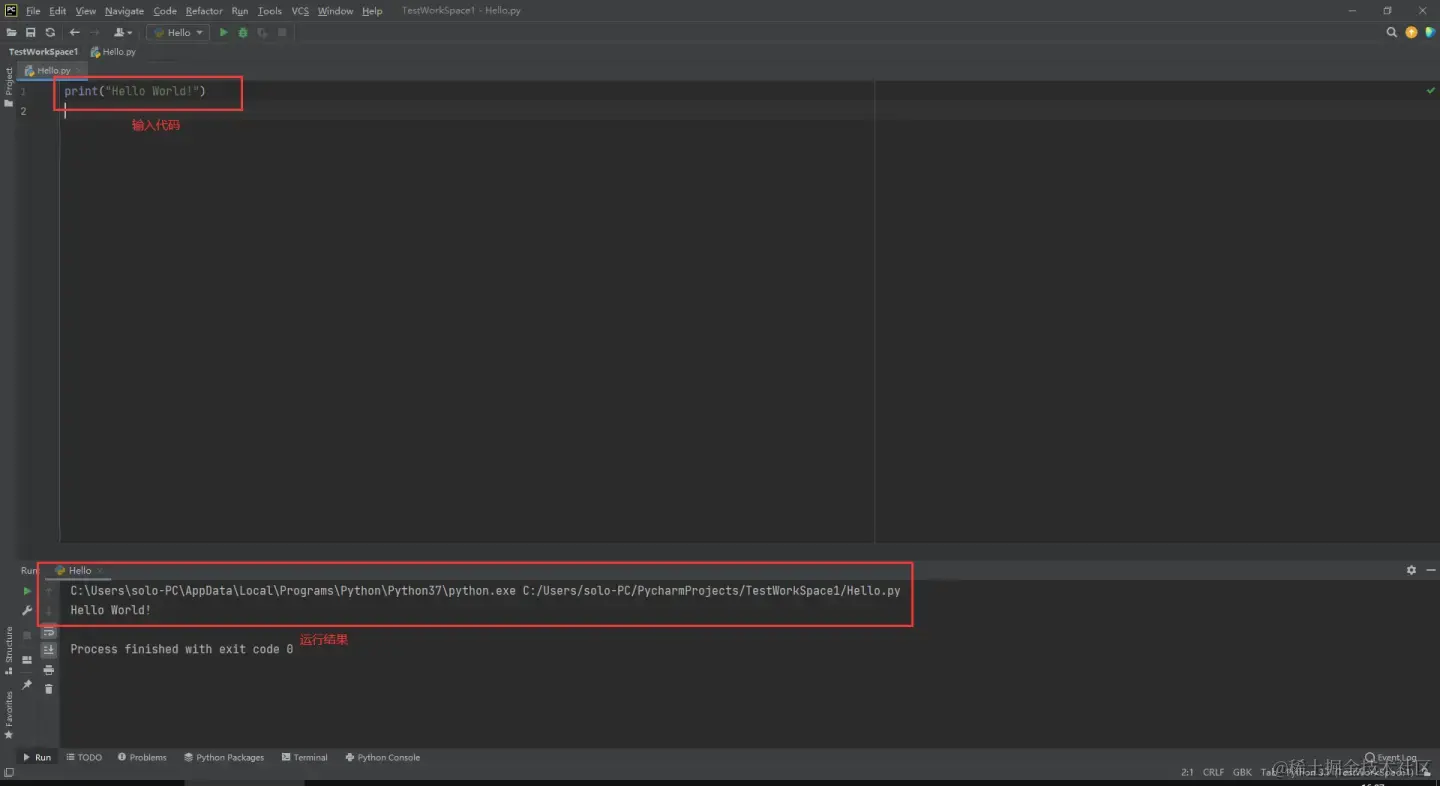The image size is (1440, 786).
Task: Close the Hello.py editor tab
Action: [79, 71]
